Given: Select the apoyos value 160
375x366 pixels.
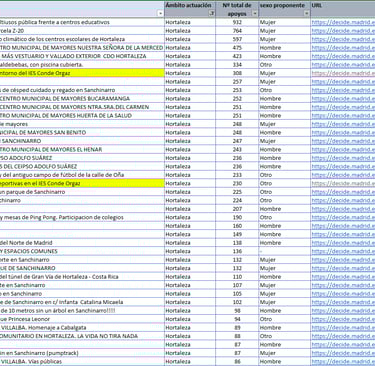Looking at the screenshot, I should (x=237, y=226).
